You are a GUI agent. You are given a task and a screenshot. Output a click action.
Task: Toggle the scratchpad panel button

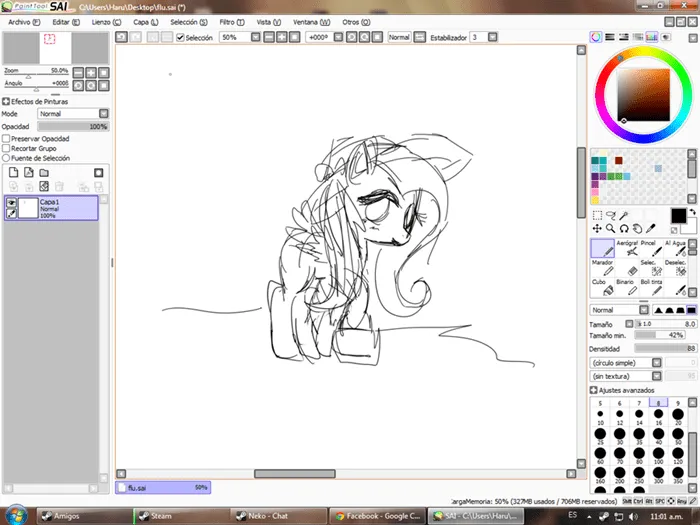pyautogui.click(x=666, y=37)
